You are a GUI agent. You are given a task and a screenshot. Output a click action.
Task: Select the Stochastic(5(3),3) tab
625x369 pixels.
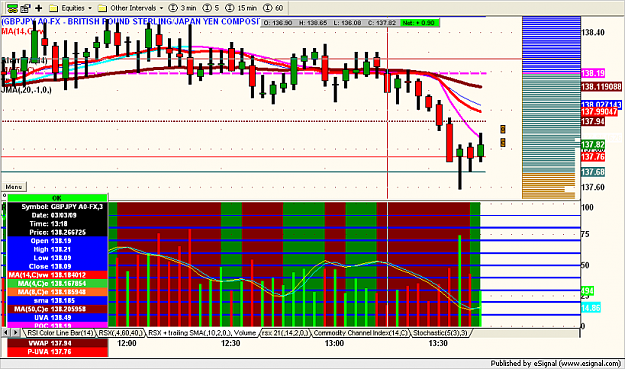coord(440,333)
